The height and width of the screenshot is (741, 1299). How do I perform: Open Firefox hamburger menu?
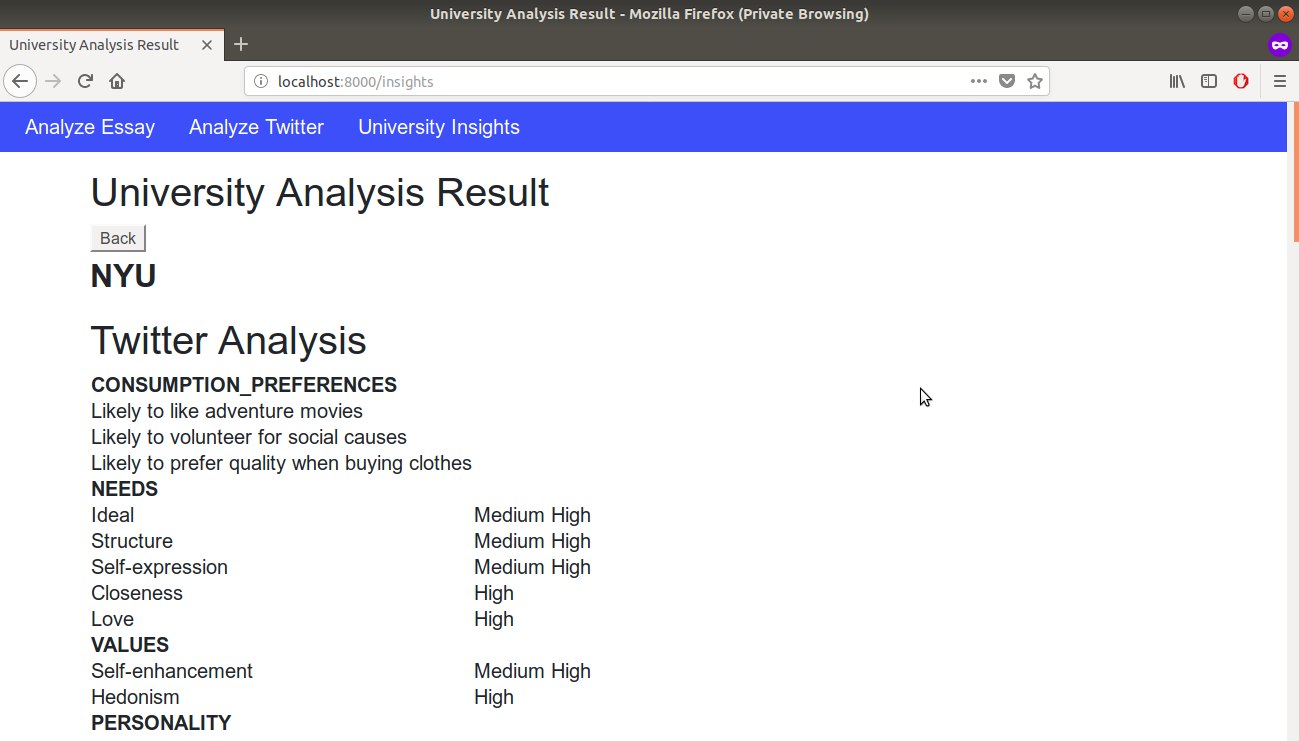point(1280,81)
